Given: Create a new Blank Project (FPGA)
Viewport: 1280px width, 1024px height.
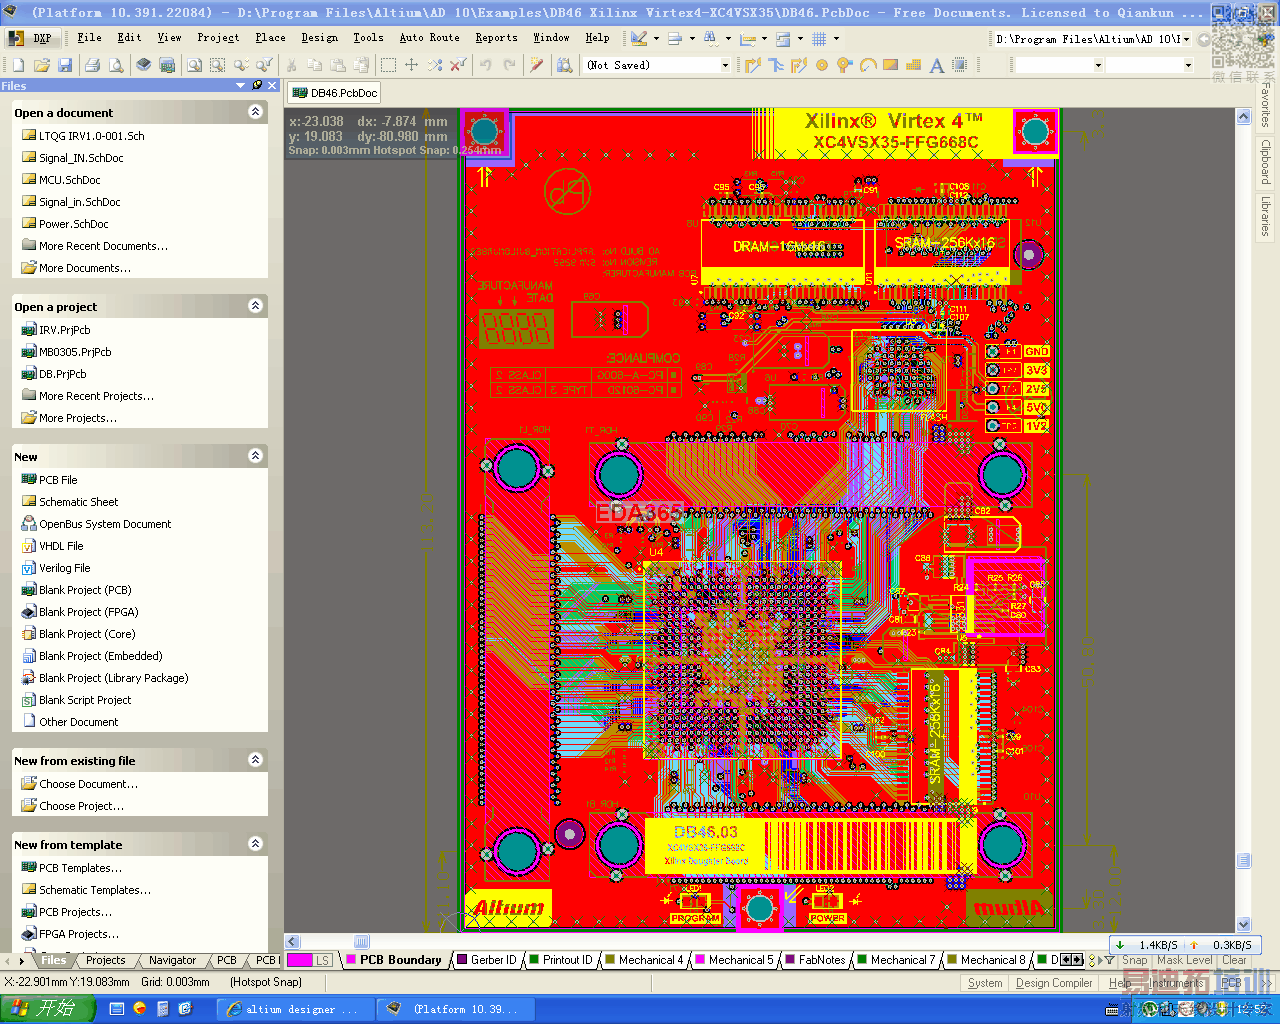Looking at the screenshot, I should pos(88,612).
